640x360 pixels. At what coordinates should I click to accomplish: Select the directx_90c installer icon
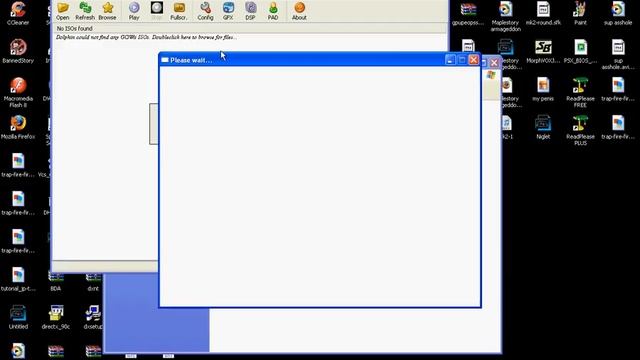[56, 317]
